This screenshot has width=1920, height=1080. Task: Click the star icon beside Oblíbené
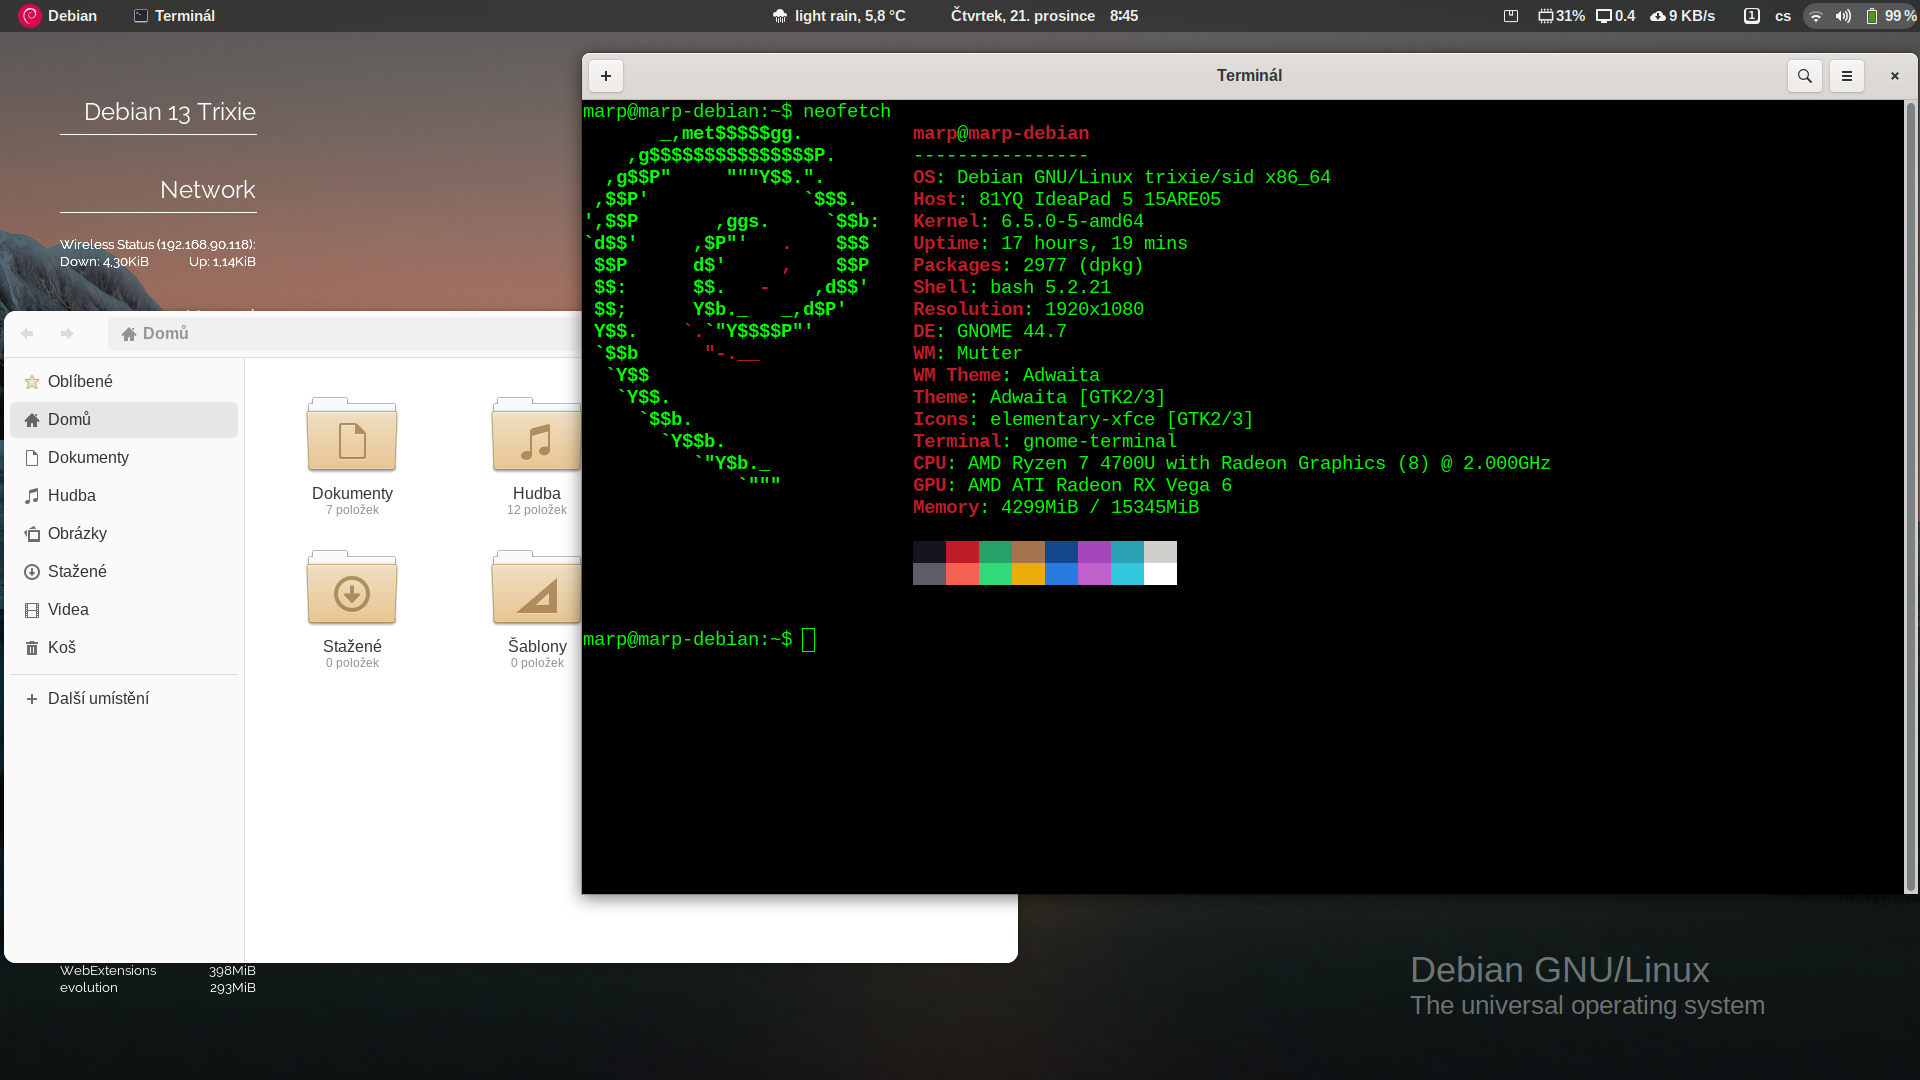32,382
